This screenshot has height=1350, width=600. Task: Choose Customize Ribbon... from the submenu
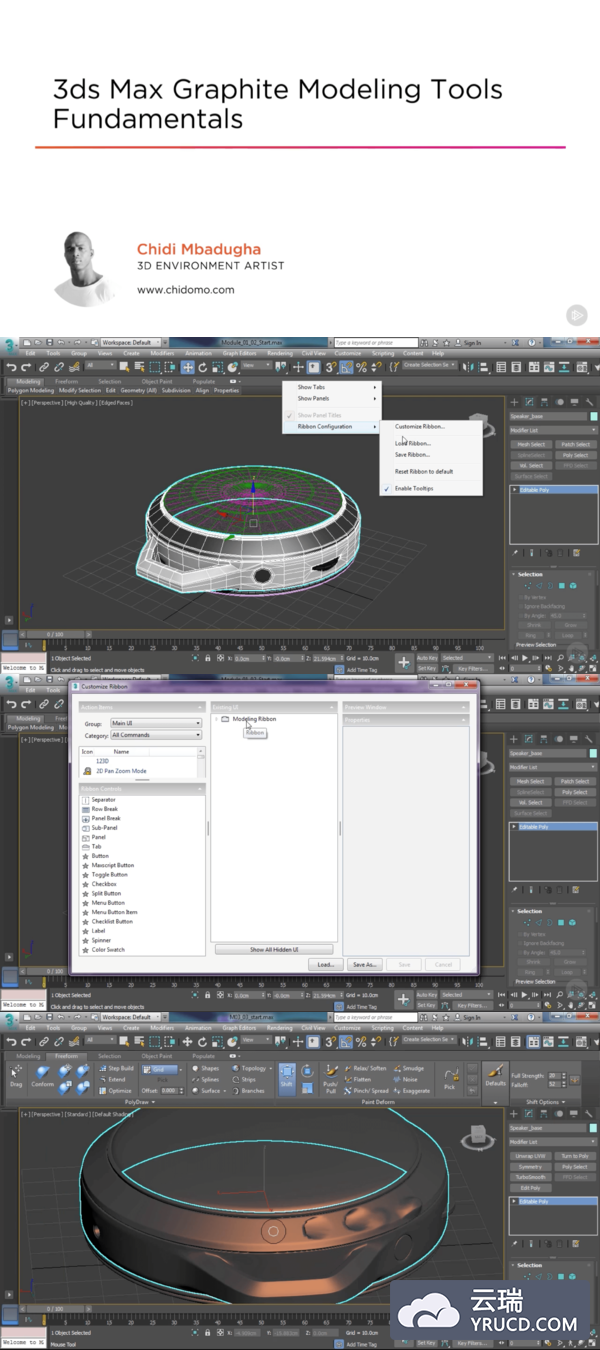[431, 426]
